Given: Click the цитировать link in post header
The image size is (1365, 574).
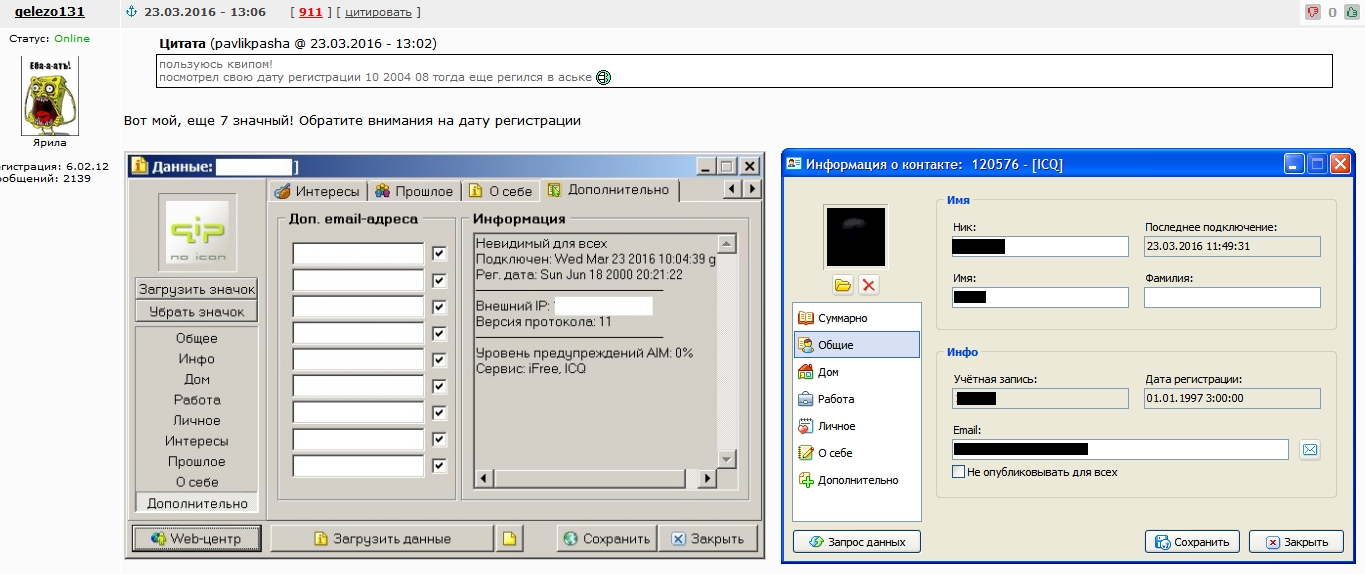Looking at the screenshot, I should 378,12.
